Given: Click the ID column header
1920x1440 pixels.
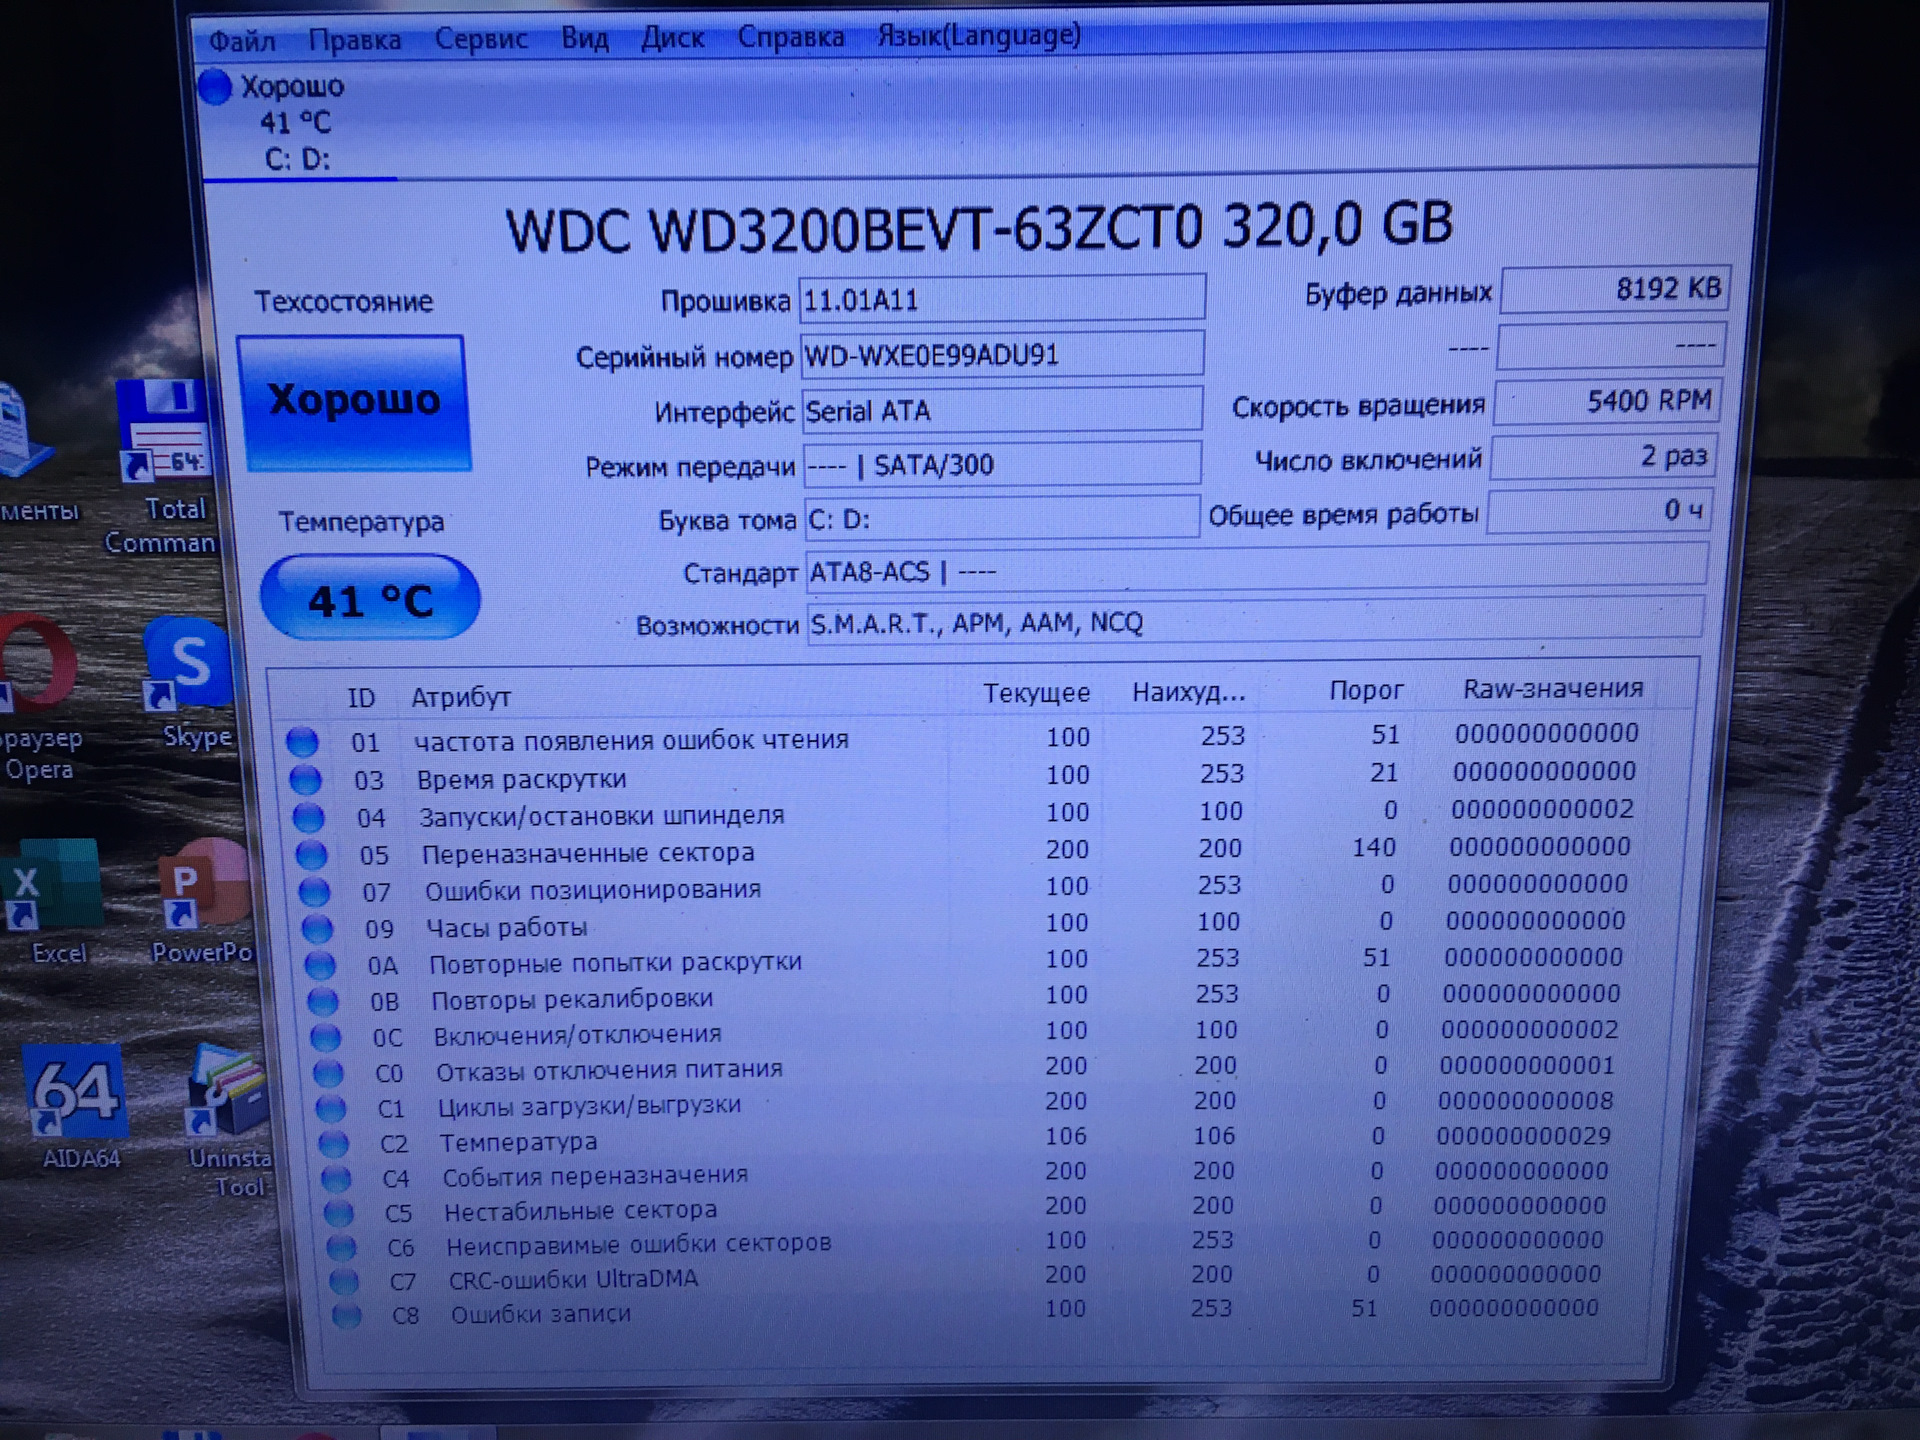Looking at the screenshot, I should coord(361,698).
